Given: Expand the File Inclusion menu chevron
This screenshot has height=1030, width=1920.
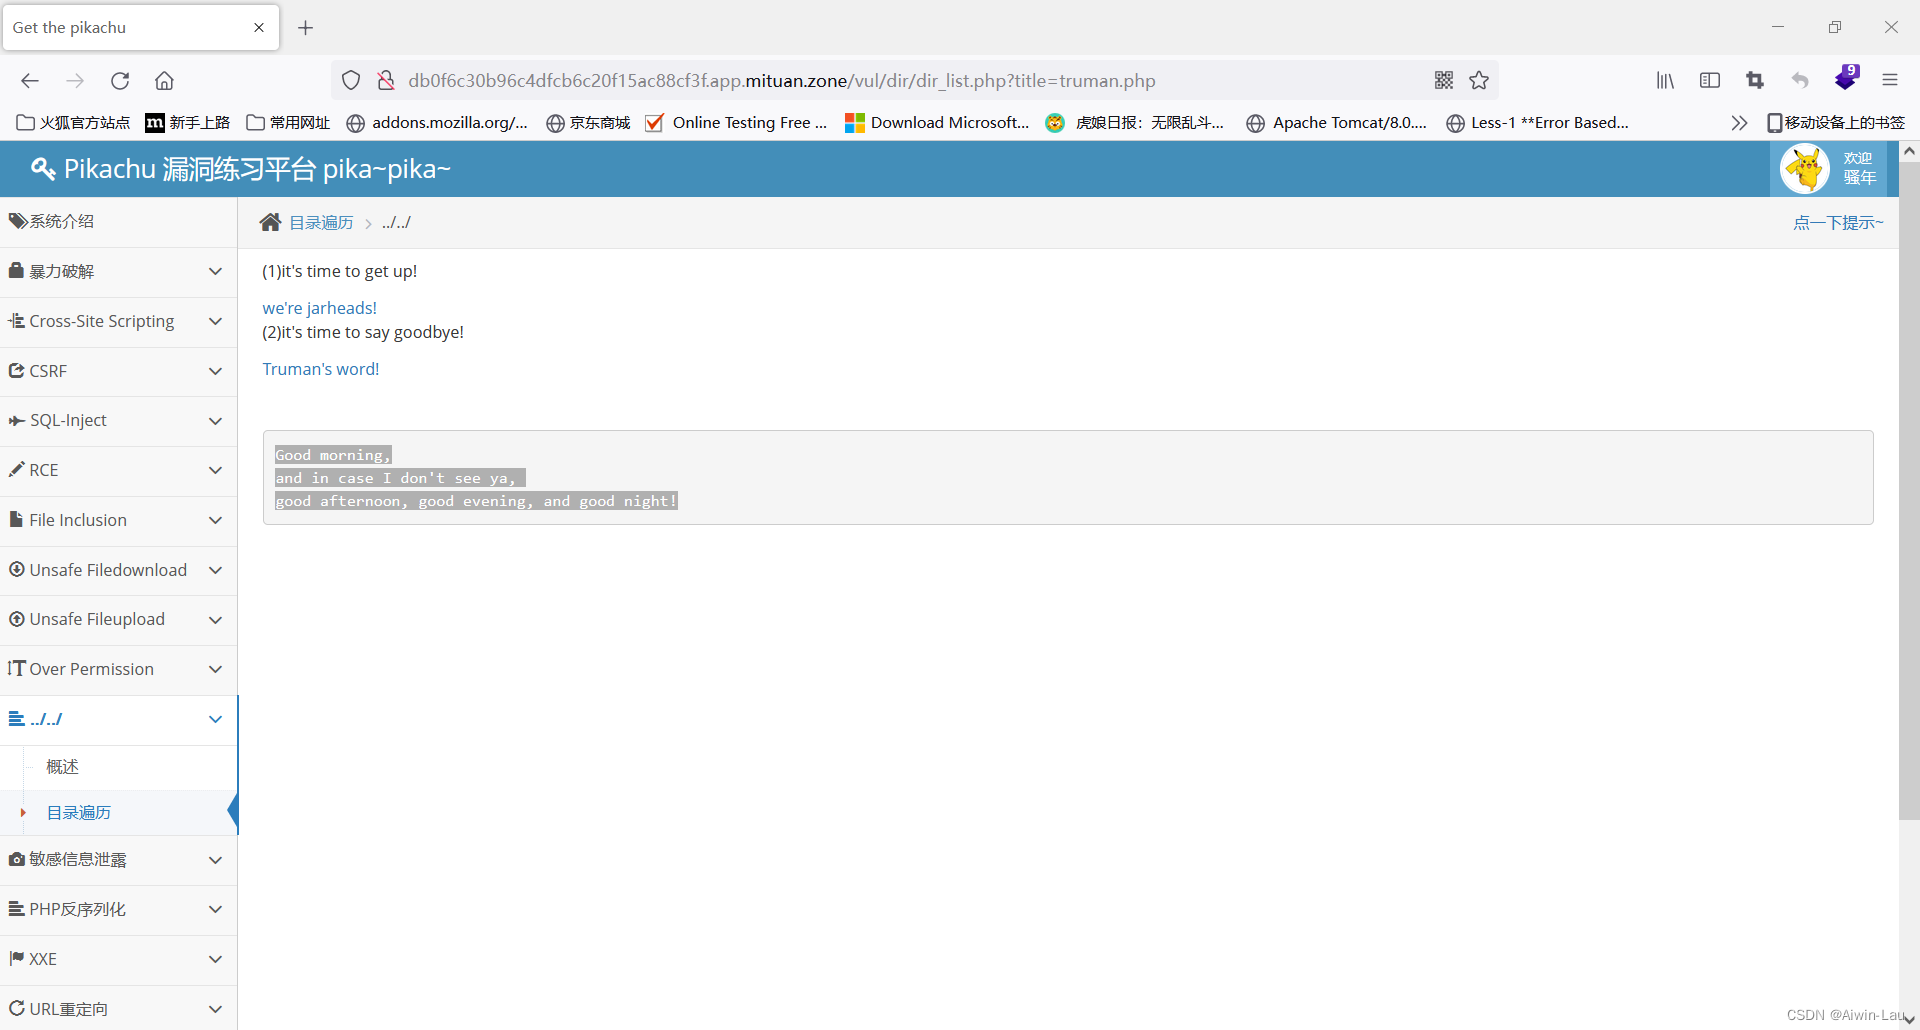Looking at the screenshot, I should point(215,520).
